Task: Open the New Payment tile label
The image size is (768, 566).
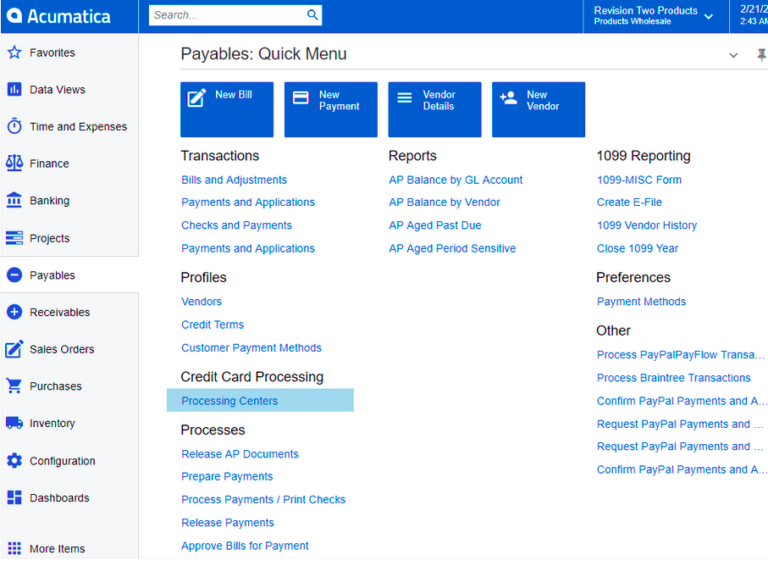Action: (339, 100)
